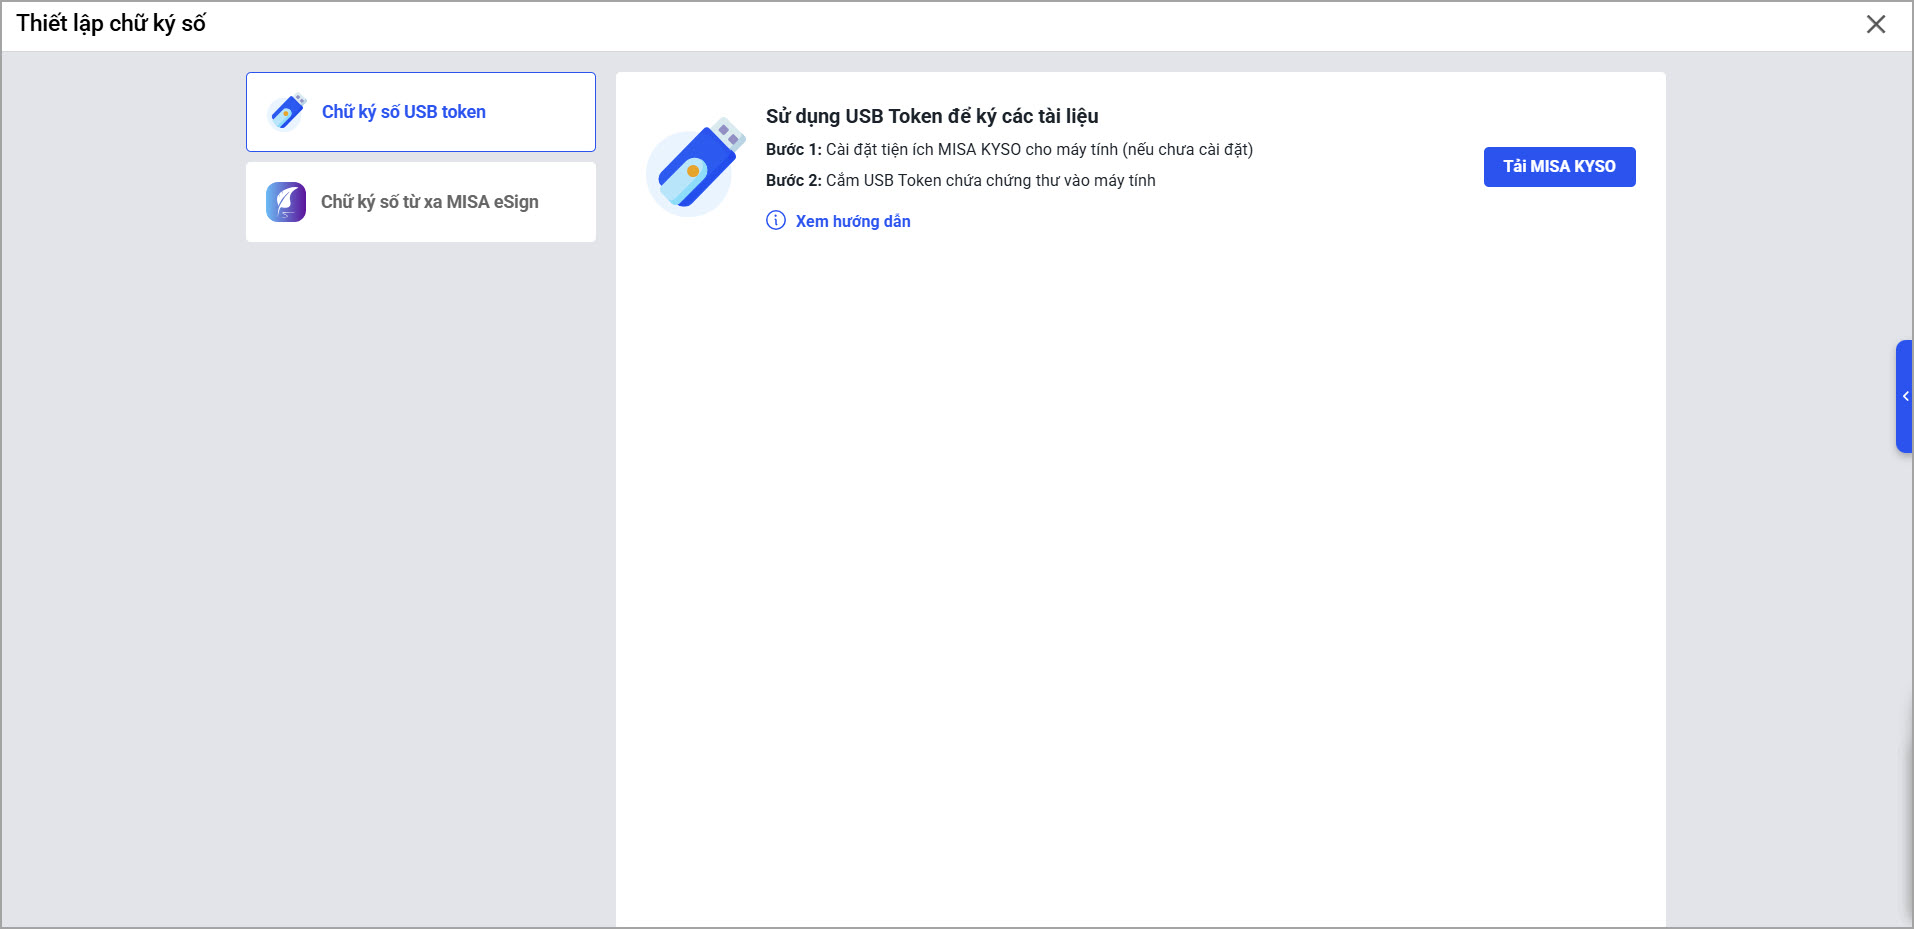This screenshot has width=1914, height=929.
Task: Click the empty header bar beside the dialog title
Action: (x=1000, y=26)
